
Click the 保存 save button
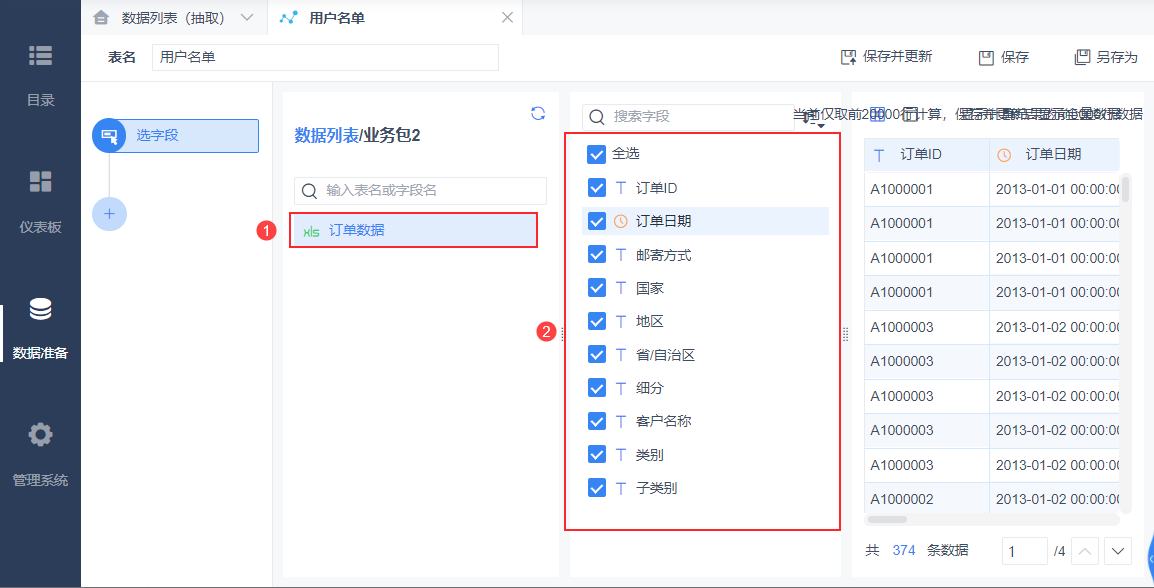(x=1004, y=57)
